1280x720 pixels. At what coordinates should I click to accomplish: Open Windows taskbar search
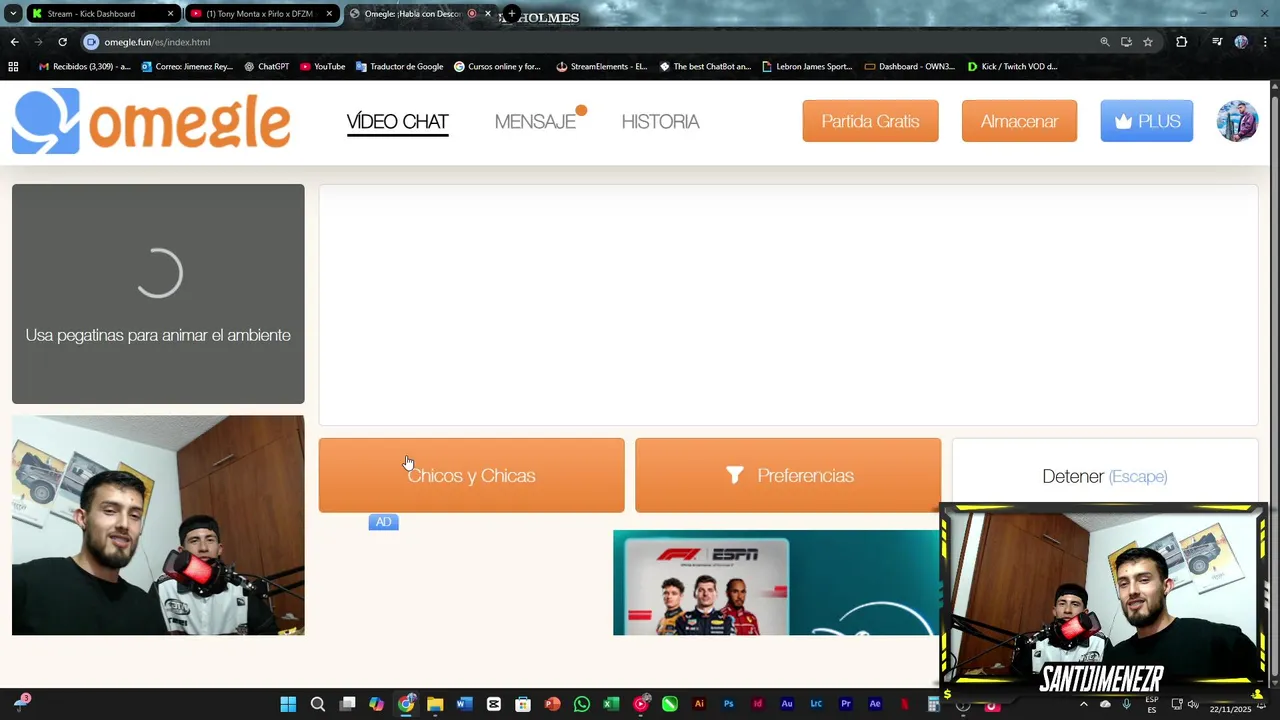coord(318,704)
